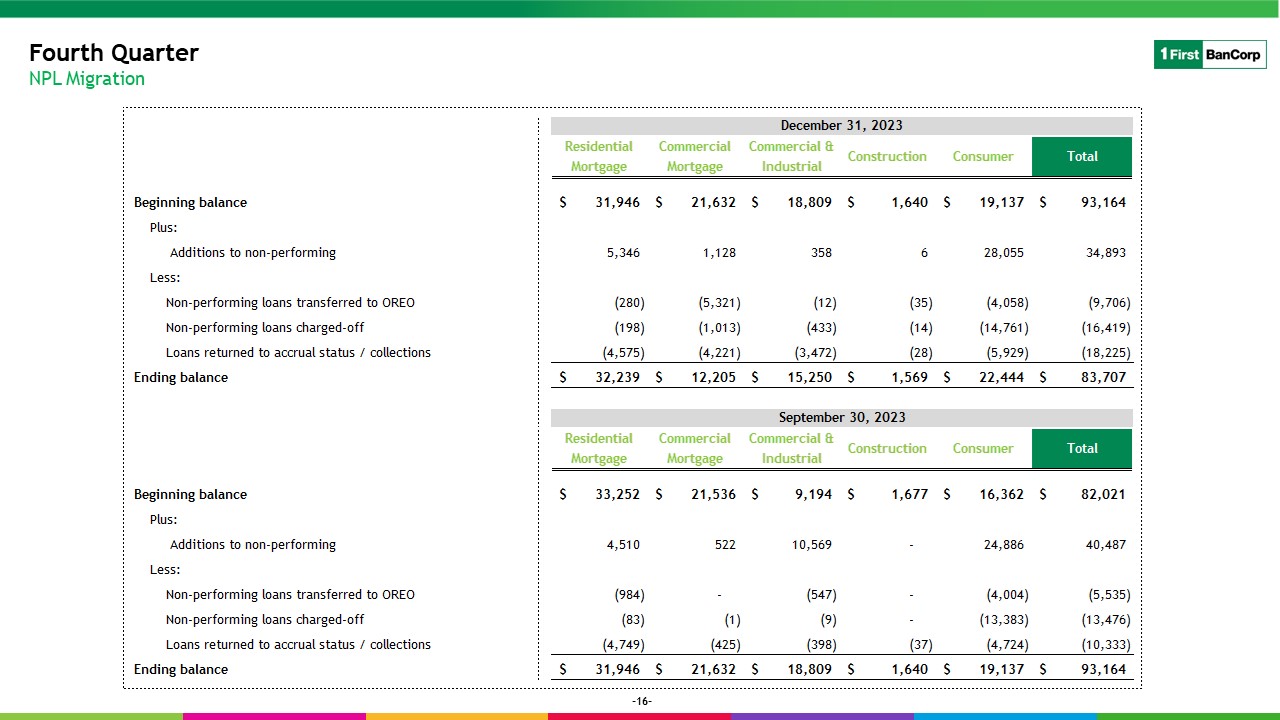
Task: Click the Consumer column header in September table
Action: tap(983, 448)
